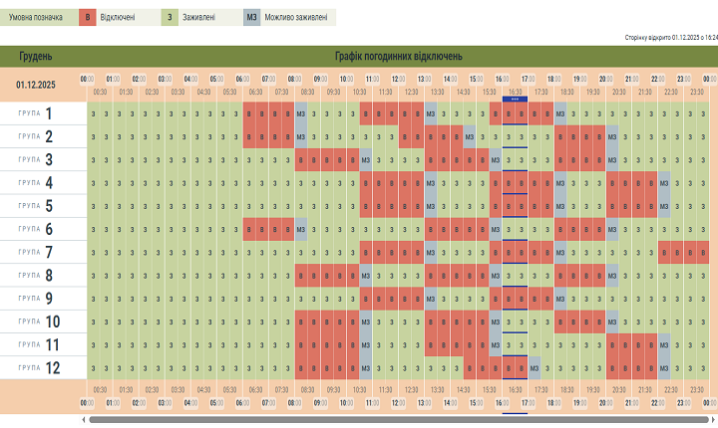Viewport: 718px width, 428px height.
Task: Click the gray МЗ legend swatch
Action: [x=252, y=17]
